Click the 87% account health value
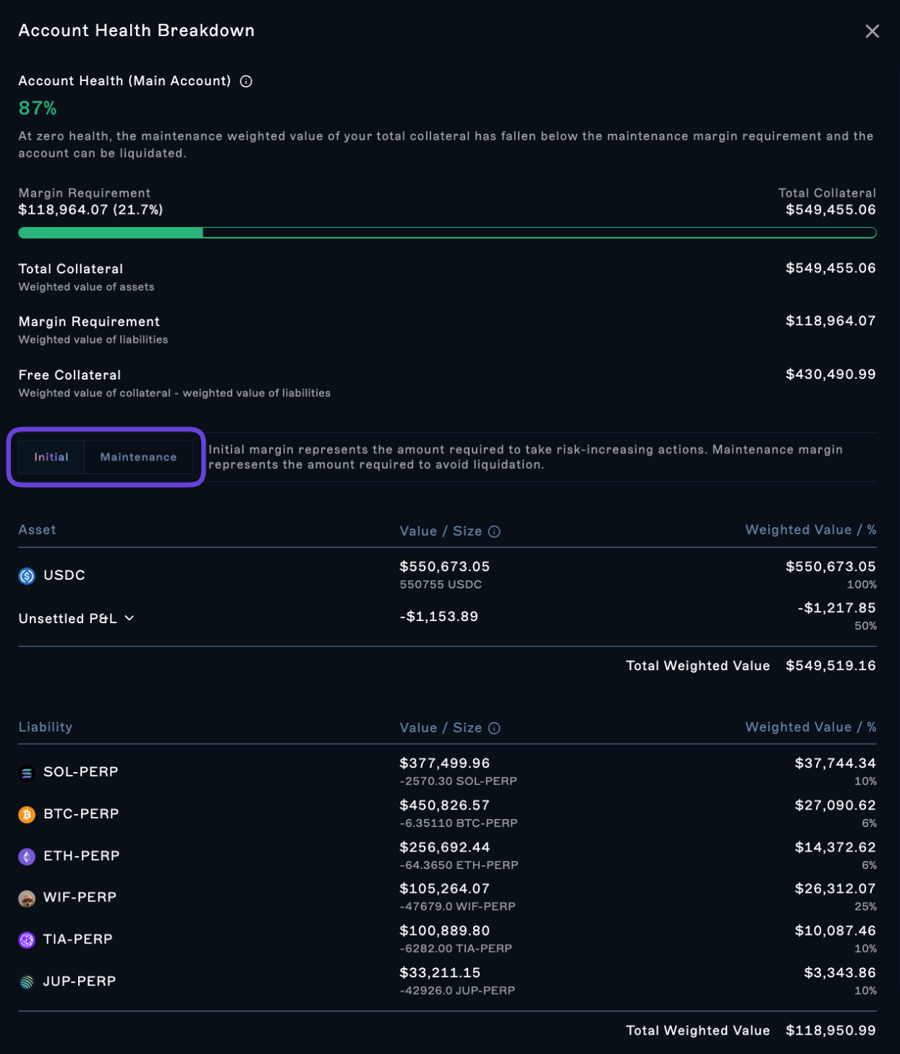900x1054 pixels. click(38, 108)
